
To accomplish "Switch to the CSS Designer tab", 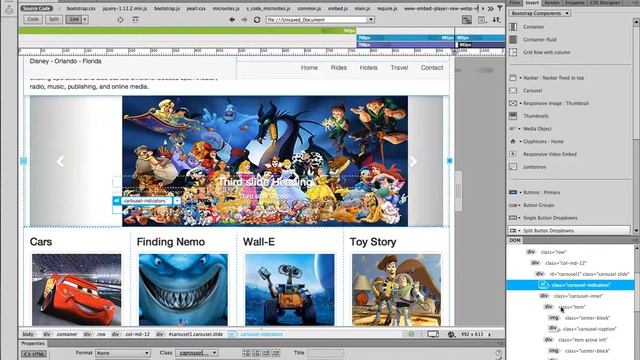I will (605, 2).
